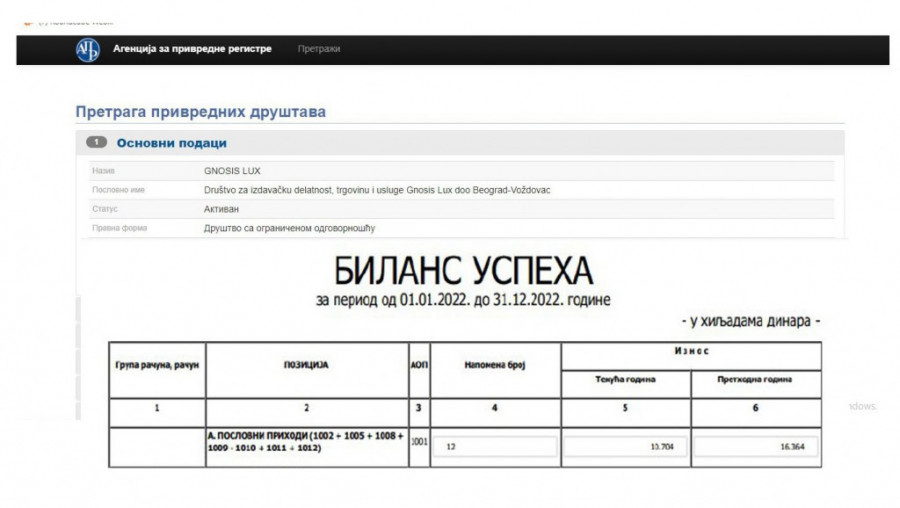The image size is (900, 508).
Task: Collapse the Основни подаци section header
Action: pyautogui.click(x=171, y=143)
